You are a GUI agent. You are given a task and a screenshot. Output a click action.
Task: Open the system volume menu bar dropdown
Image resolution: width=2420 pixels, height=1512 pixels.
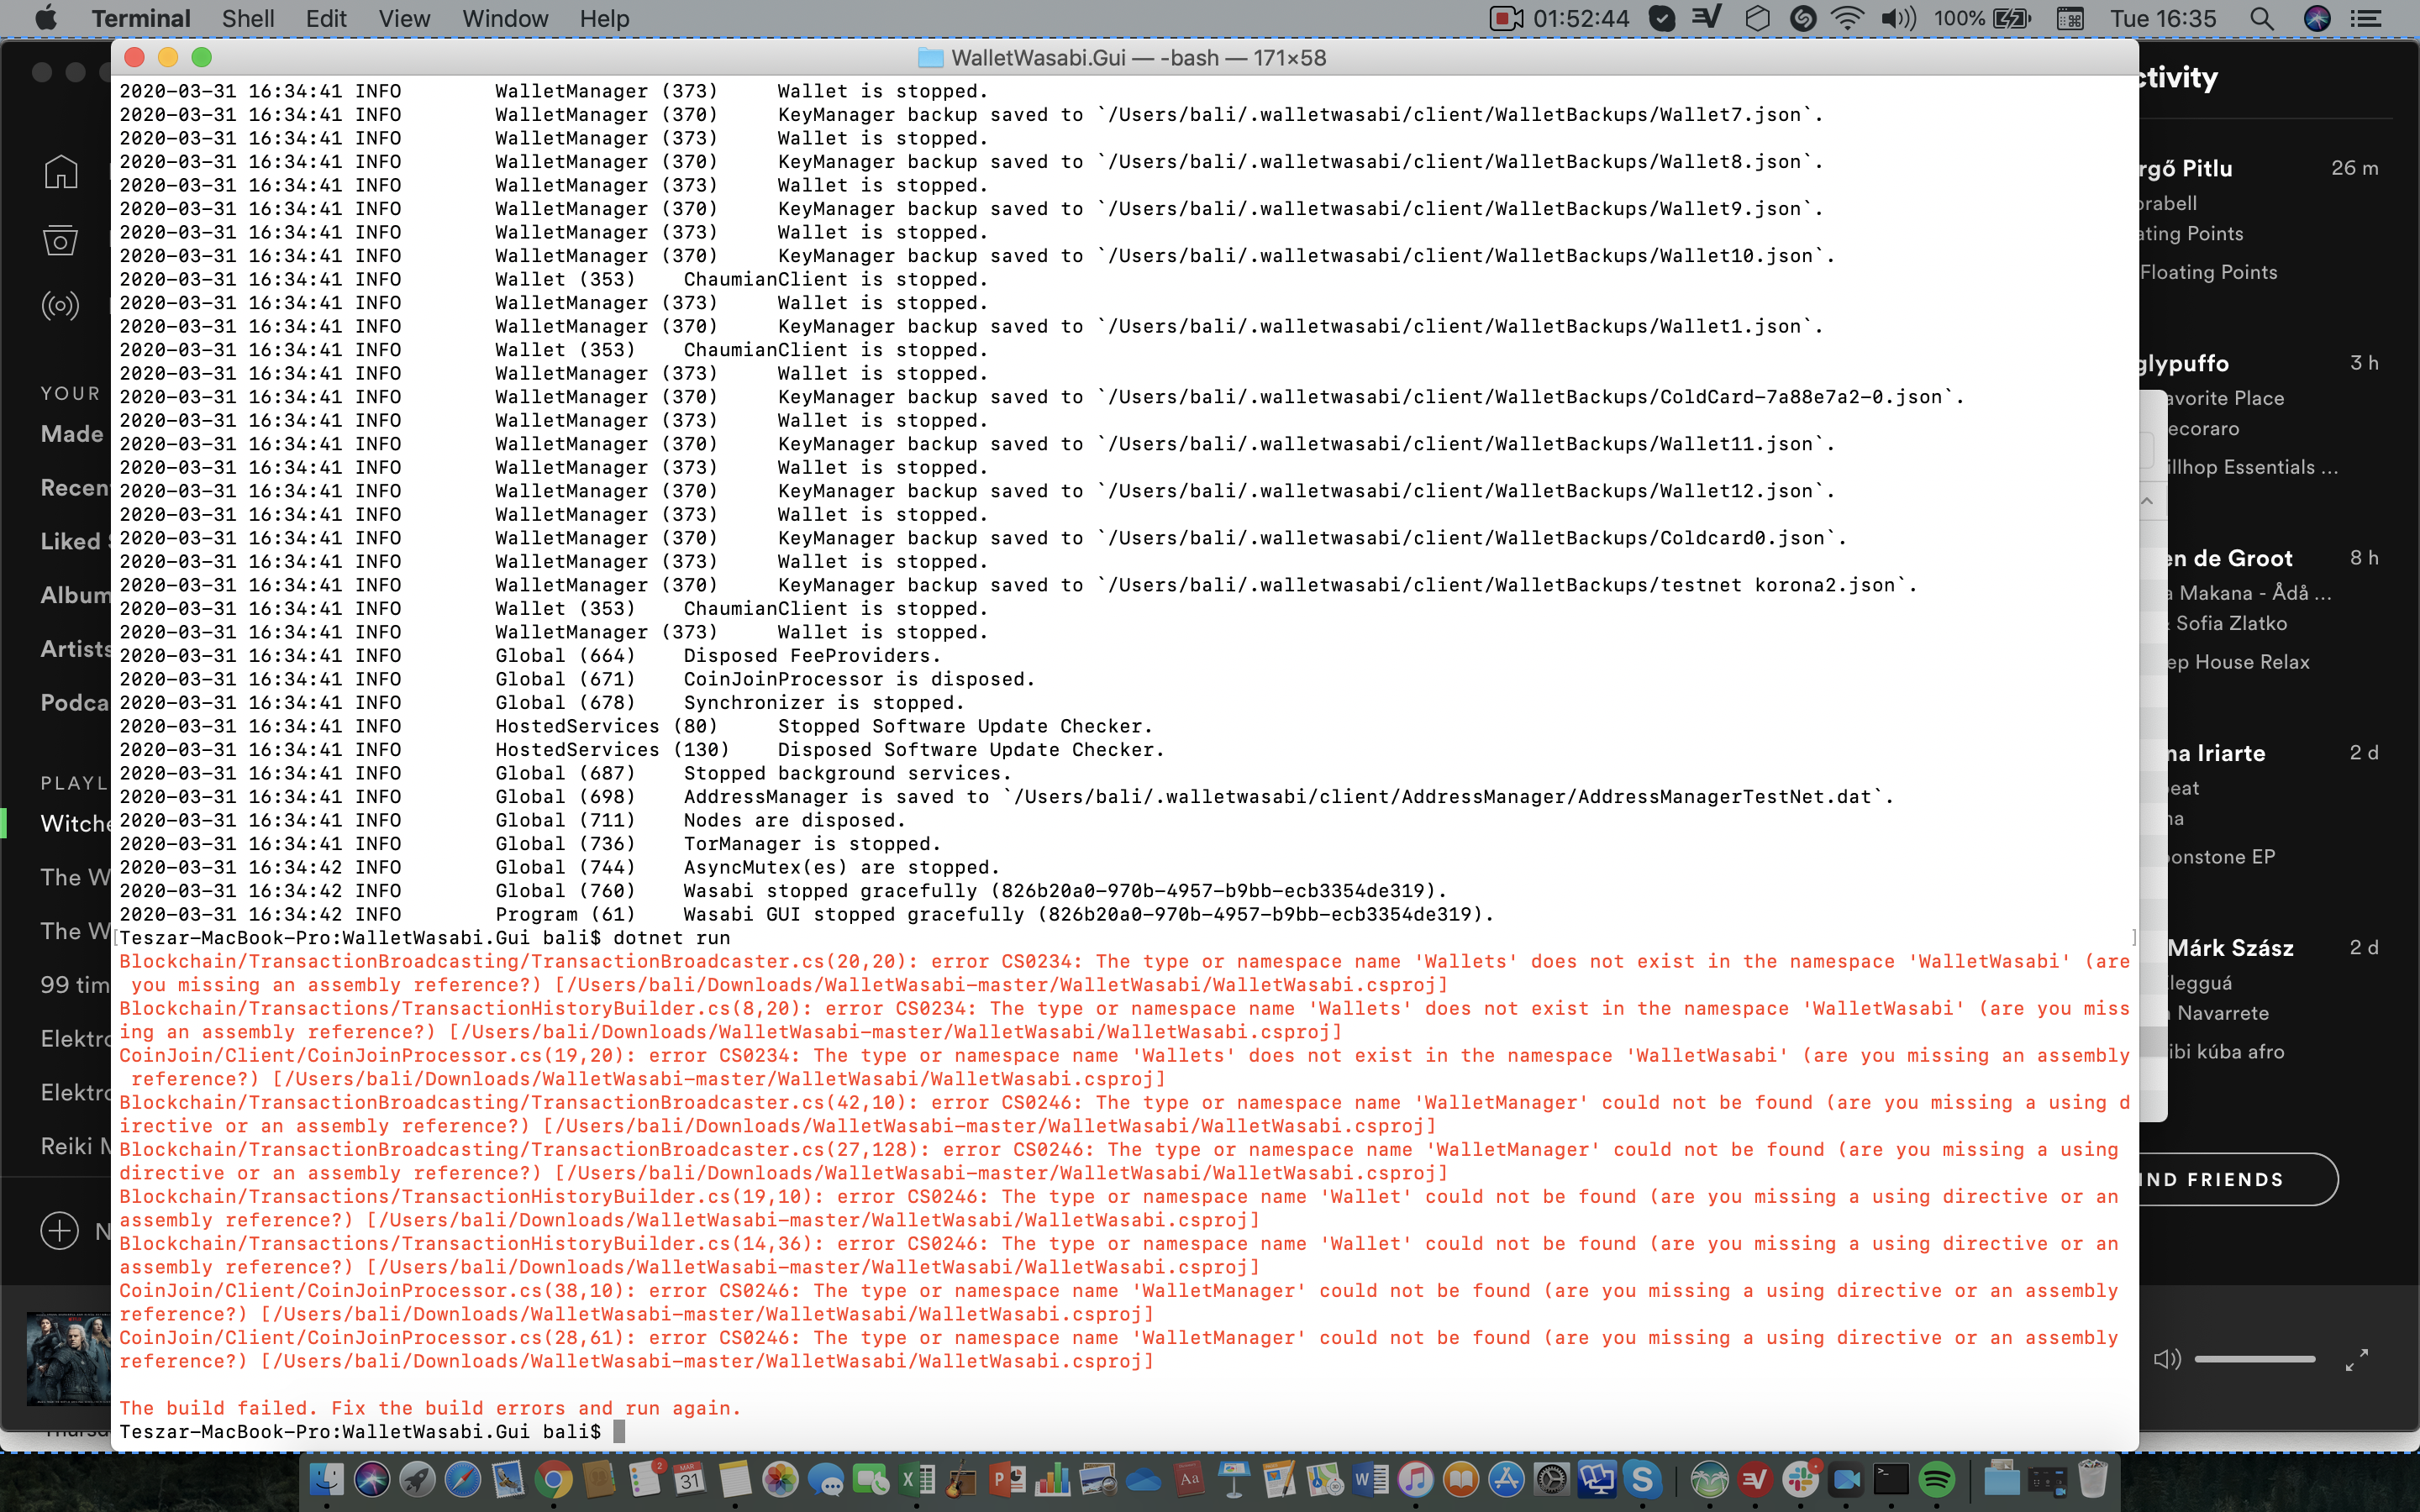(1897, 18)
